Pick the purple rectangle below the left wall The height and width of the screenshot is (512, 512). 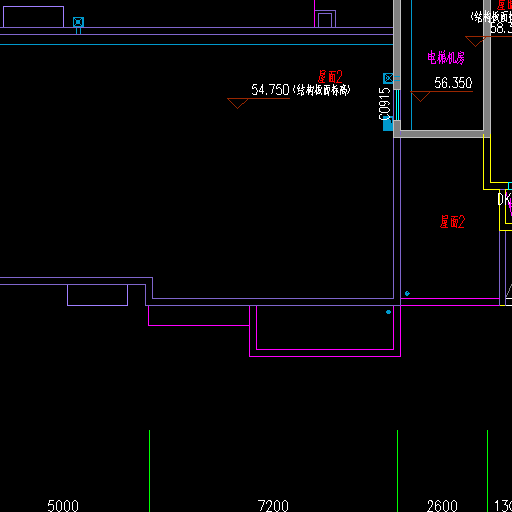point(97,295)
